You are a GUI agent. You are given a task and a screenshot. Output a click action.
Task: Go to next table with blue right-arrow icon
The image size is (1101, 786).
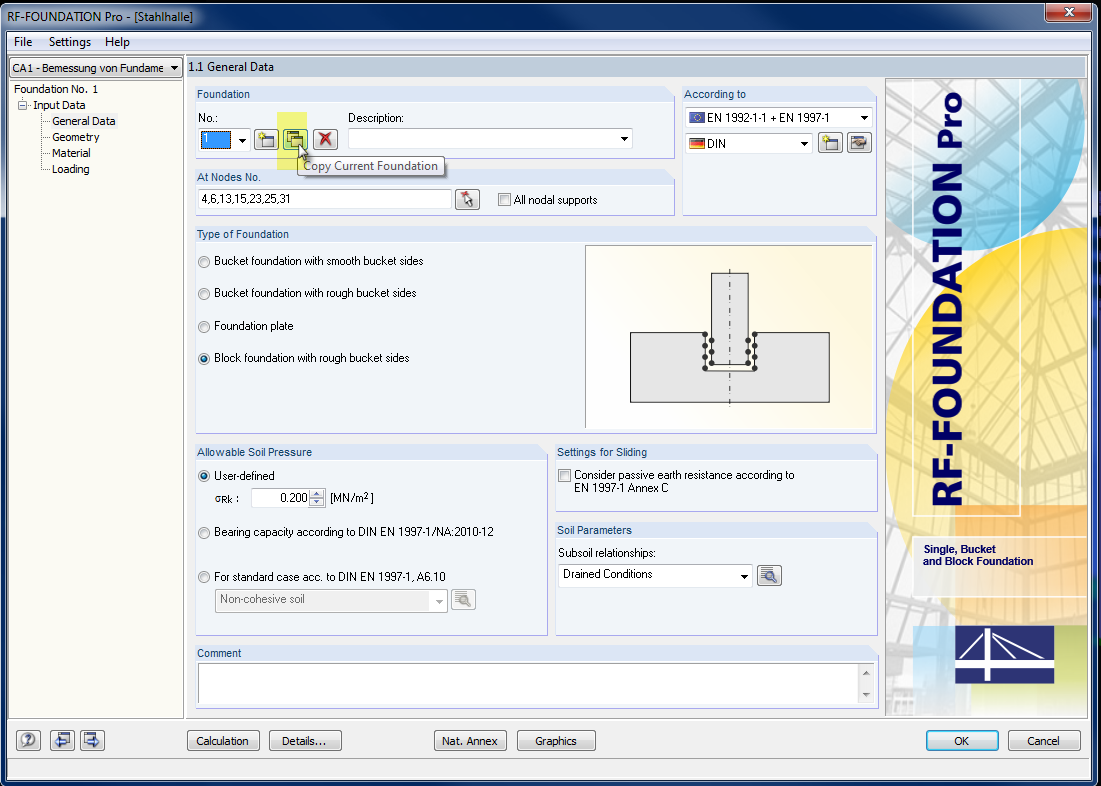[91, 740]
